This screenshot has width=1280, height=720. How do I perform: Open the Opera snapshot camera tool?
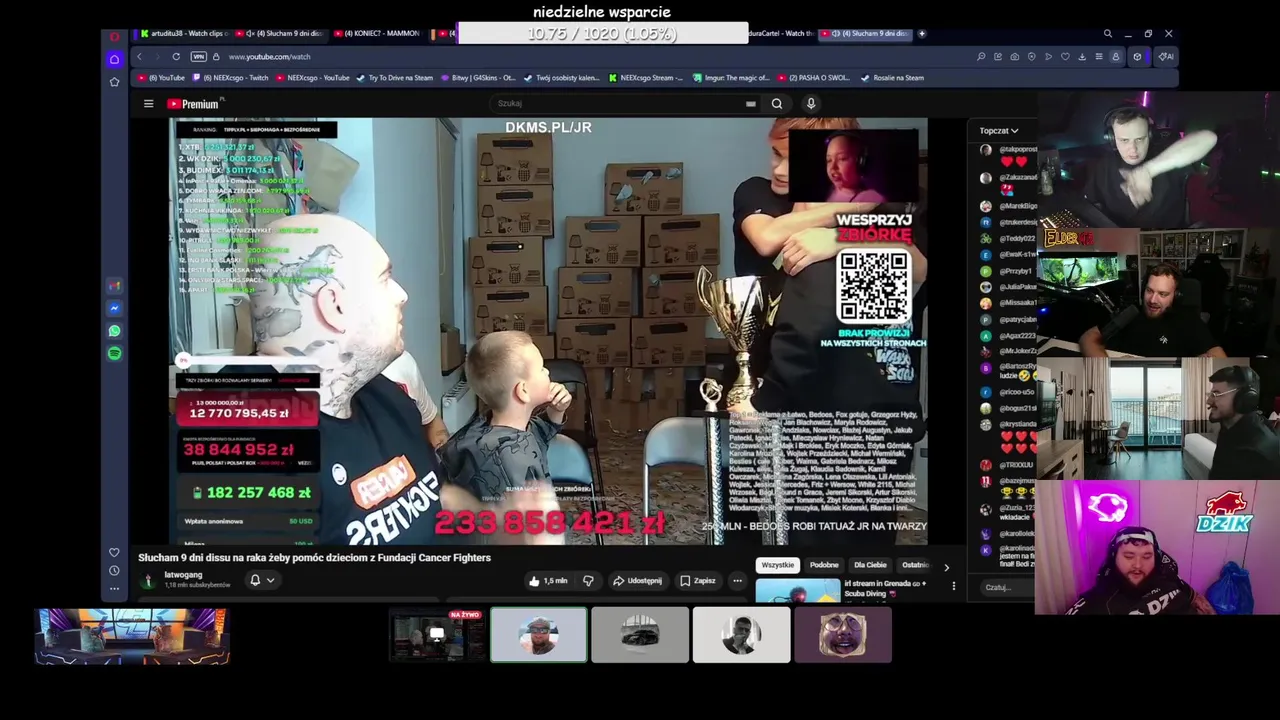pos(1015,57)
